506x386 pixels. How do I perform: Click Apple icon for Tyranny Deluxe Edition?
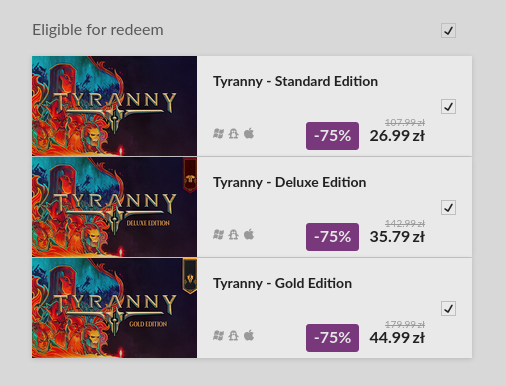click(249, 234)
